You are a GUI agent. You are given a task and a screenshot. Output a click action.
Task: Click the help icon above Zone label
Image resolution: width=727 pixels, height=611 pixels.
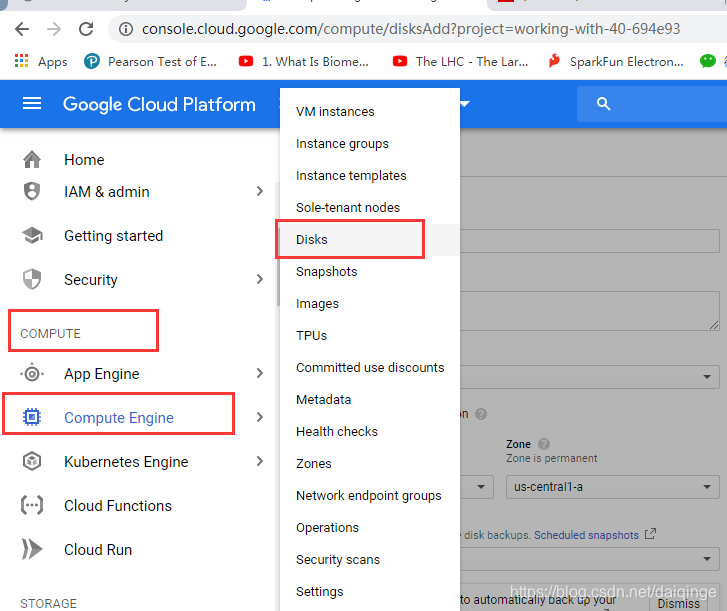[481, 414]
